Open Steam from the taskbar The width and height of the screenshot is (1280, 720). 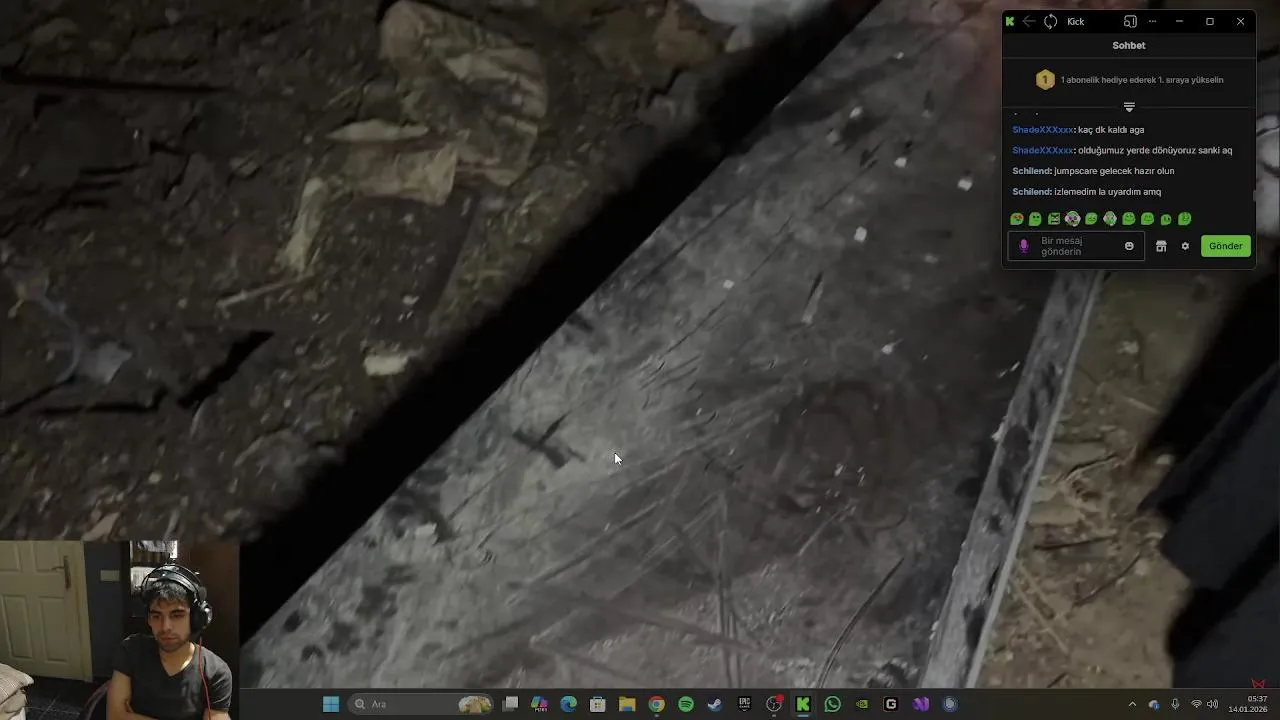pos(715,704)
